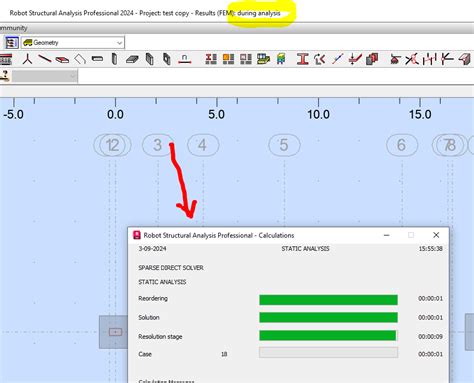Select the bar intersection trim icon
Image resolution: width=474 pixels, height=383 pixels.
412,59
